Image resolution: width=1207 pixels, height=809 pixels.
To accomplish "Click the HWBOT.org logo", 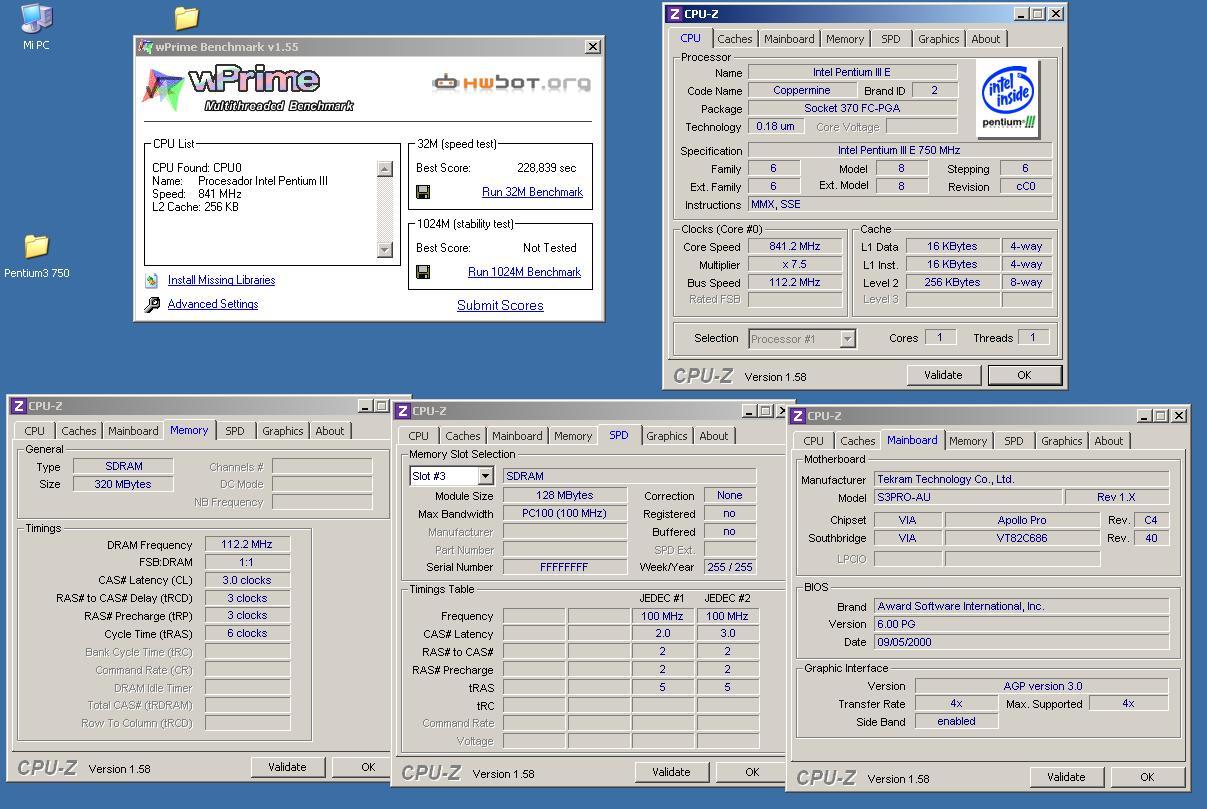I will pyautogui.click(x=511, y=83).
